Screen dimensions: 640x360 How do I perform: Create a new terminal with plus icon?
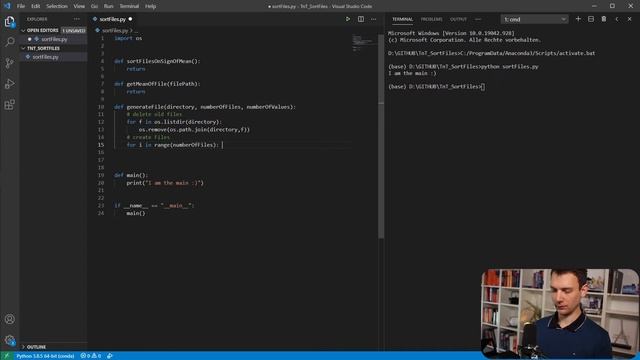click(578, 19)
